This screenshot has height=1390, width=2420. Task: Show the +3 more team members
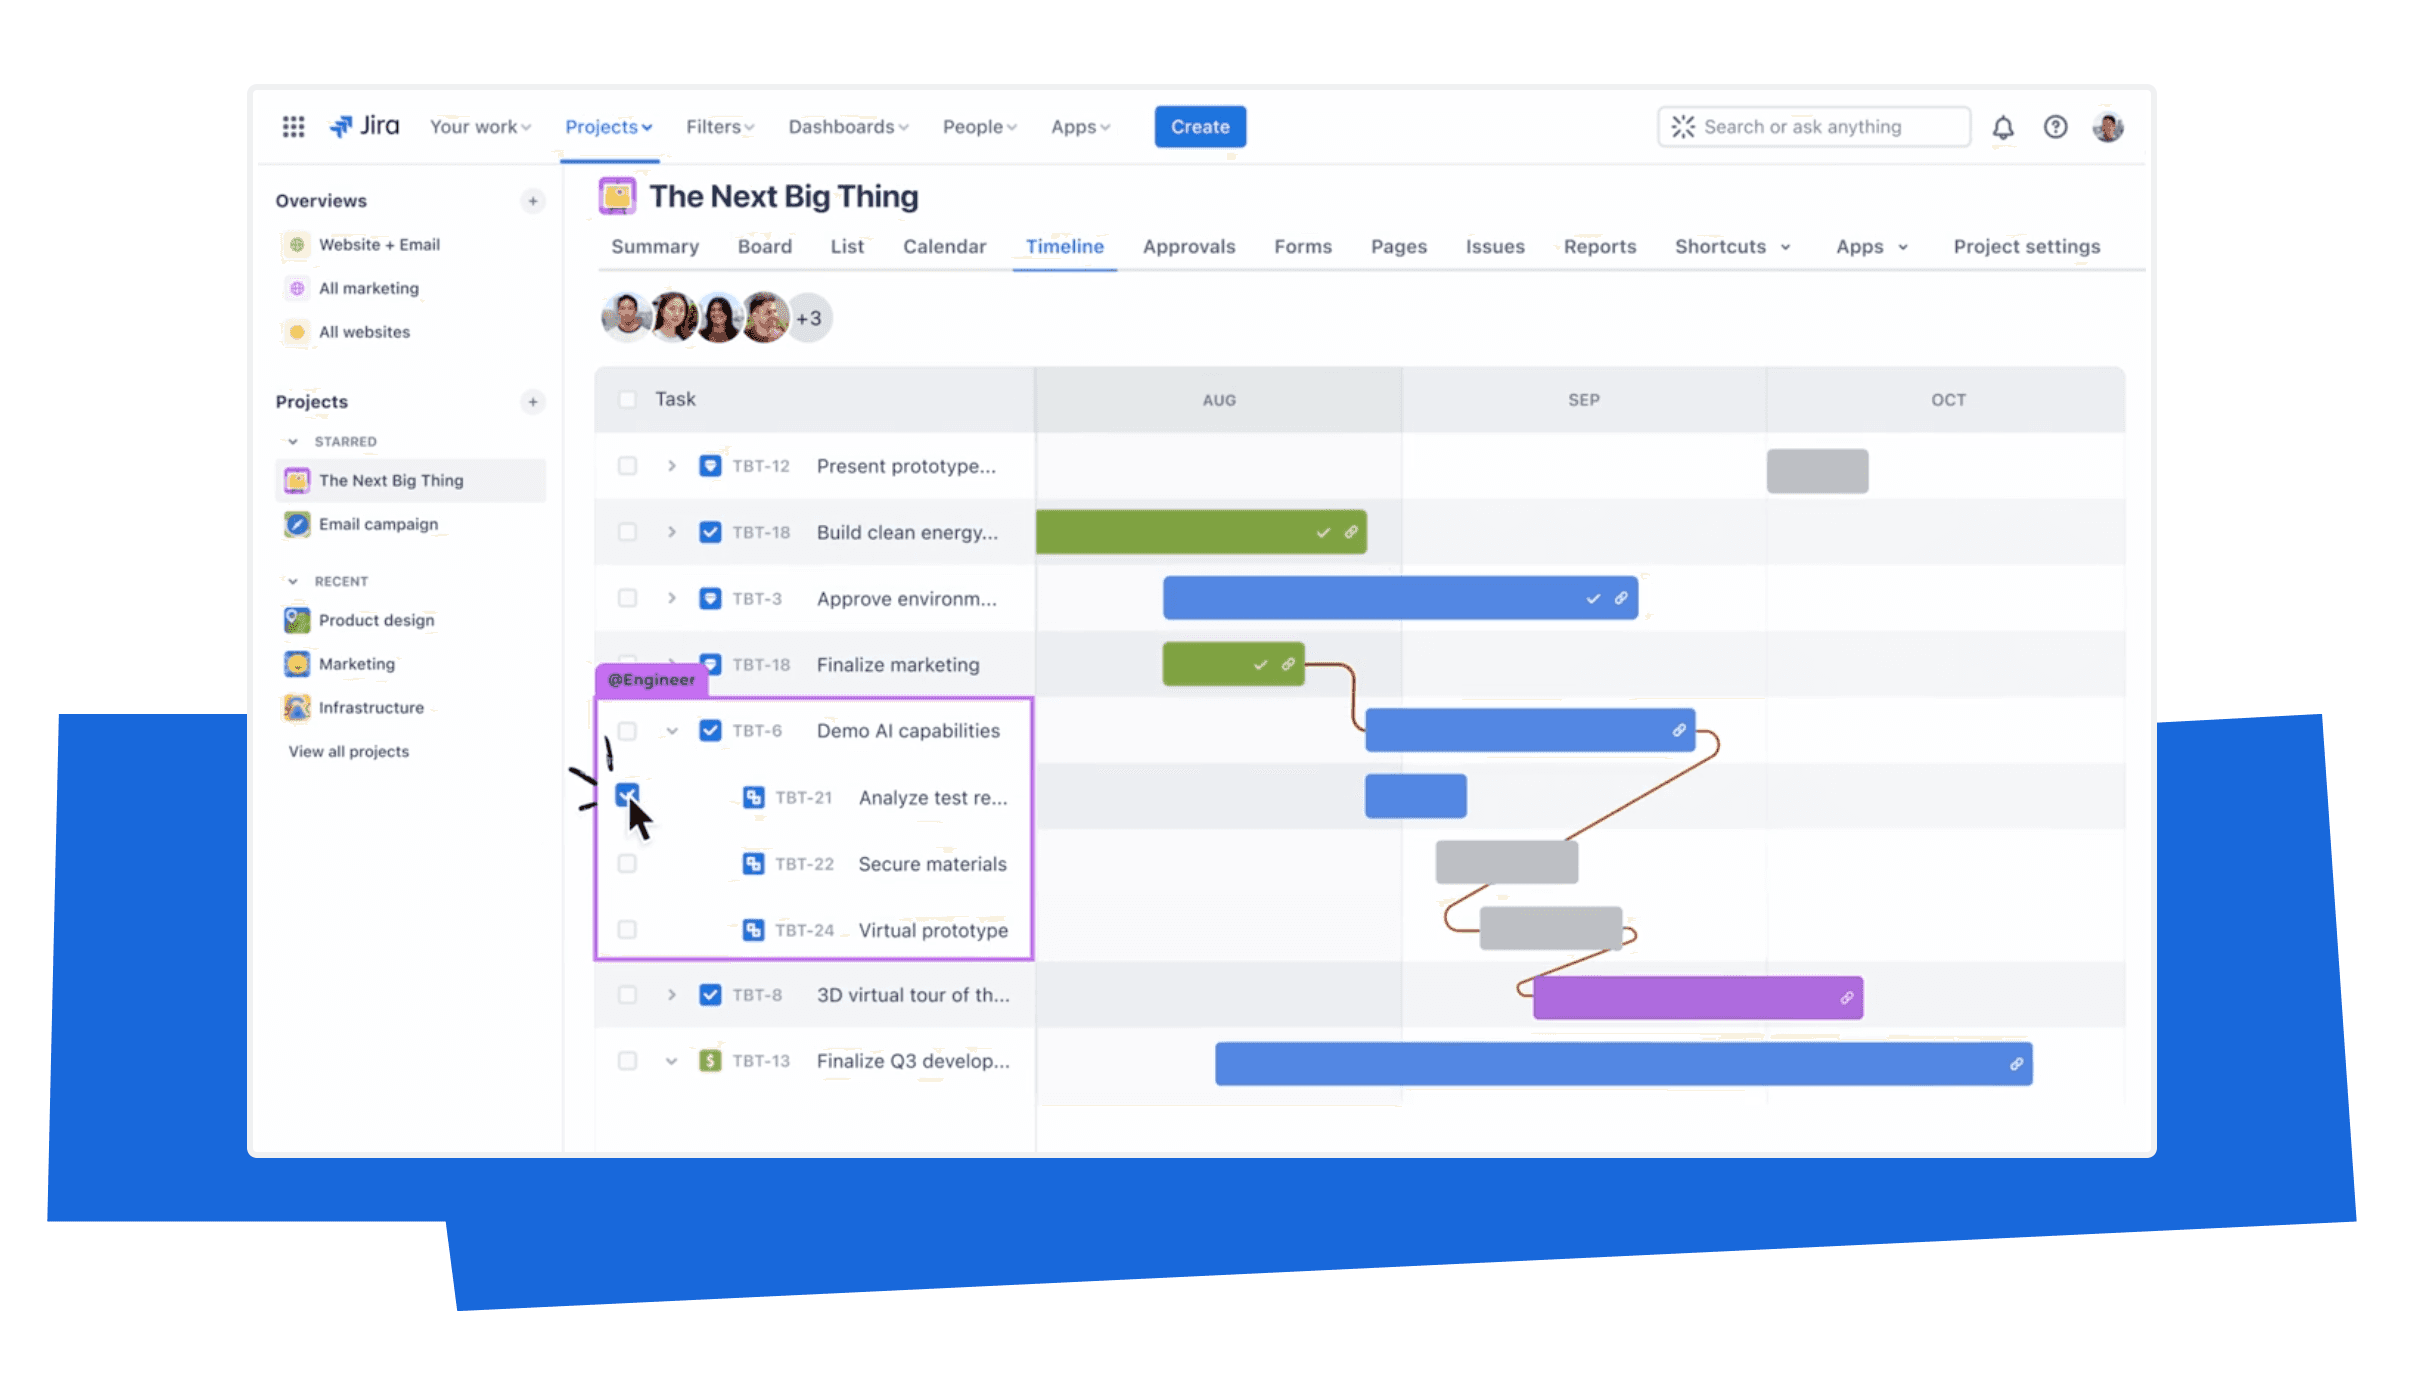point(809,318)
